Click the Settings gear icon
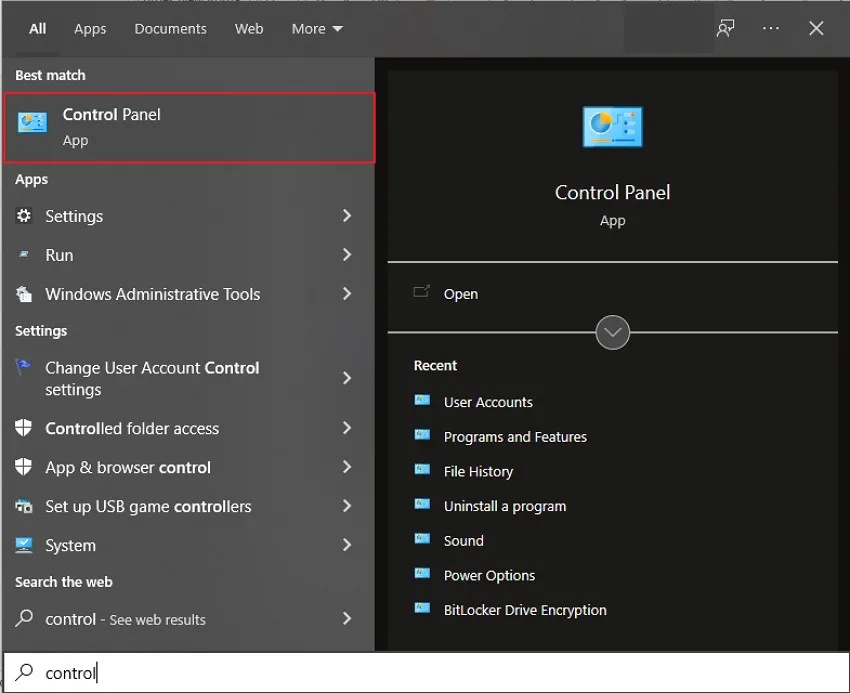Viewport: 850px width, 693px height. 22,216
